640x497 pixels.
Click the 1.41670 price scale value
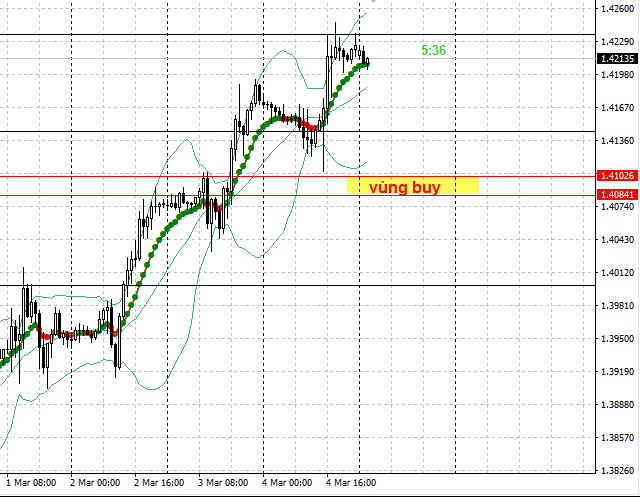tap(618, 108)
